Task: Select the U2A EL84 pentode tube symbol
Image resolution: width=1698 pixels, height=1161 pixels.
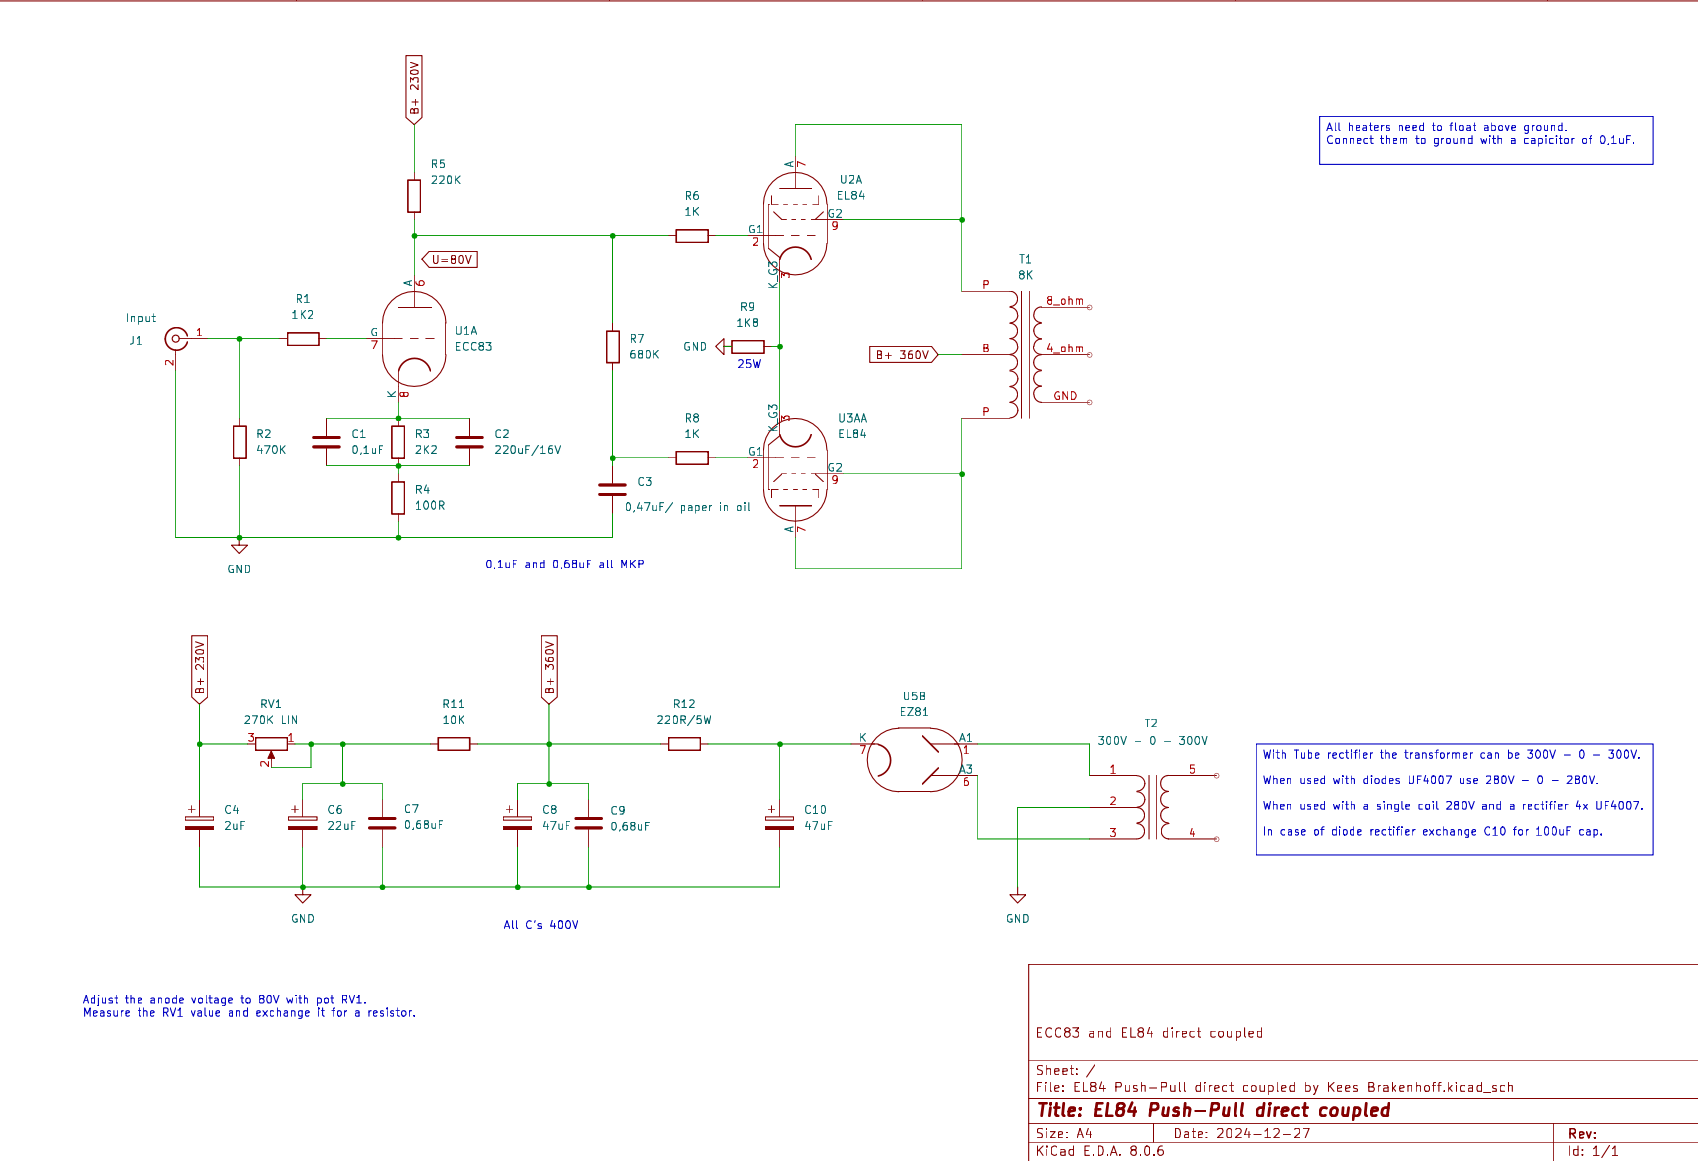Action: pyautogui.click(x=795, y=223)
